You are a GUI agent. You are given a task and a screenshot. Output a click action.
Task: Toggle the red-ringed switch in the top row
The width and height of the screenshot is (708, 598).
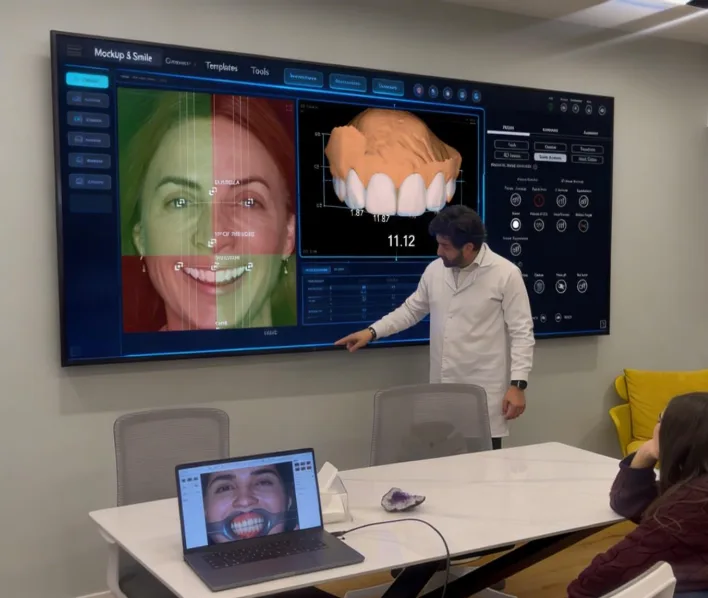pyautogui.click(x=538, y=200)
